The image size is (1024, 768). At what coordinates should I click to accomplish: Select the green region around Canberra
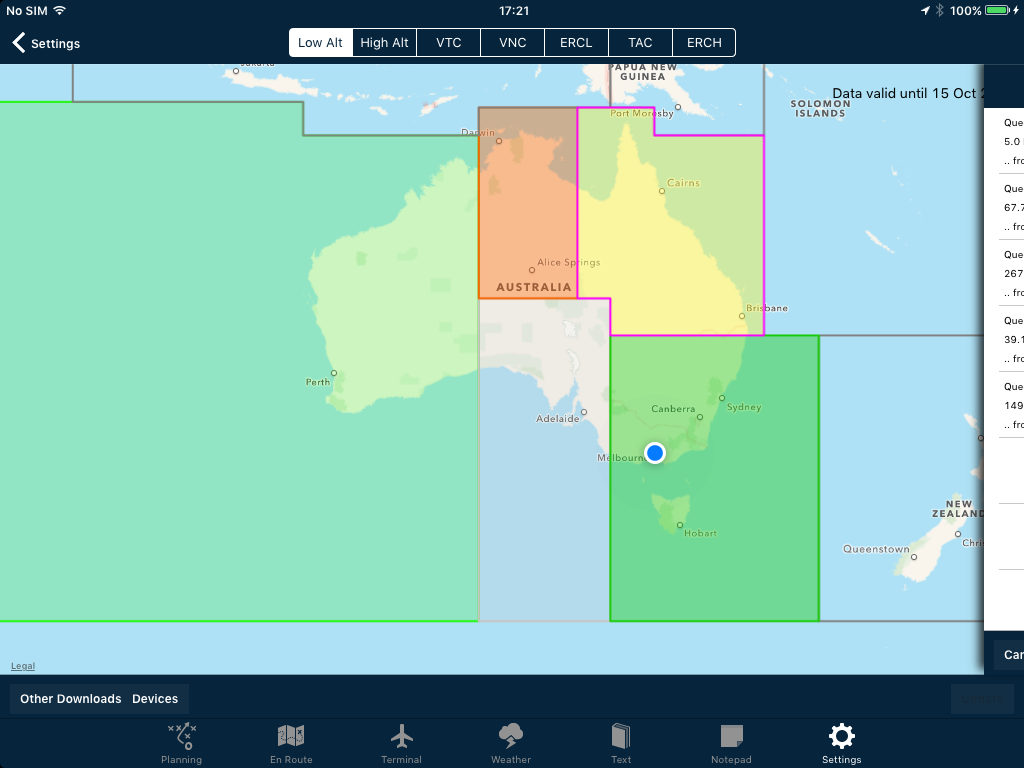[x=714, y=478]
